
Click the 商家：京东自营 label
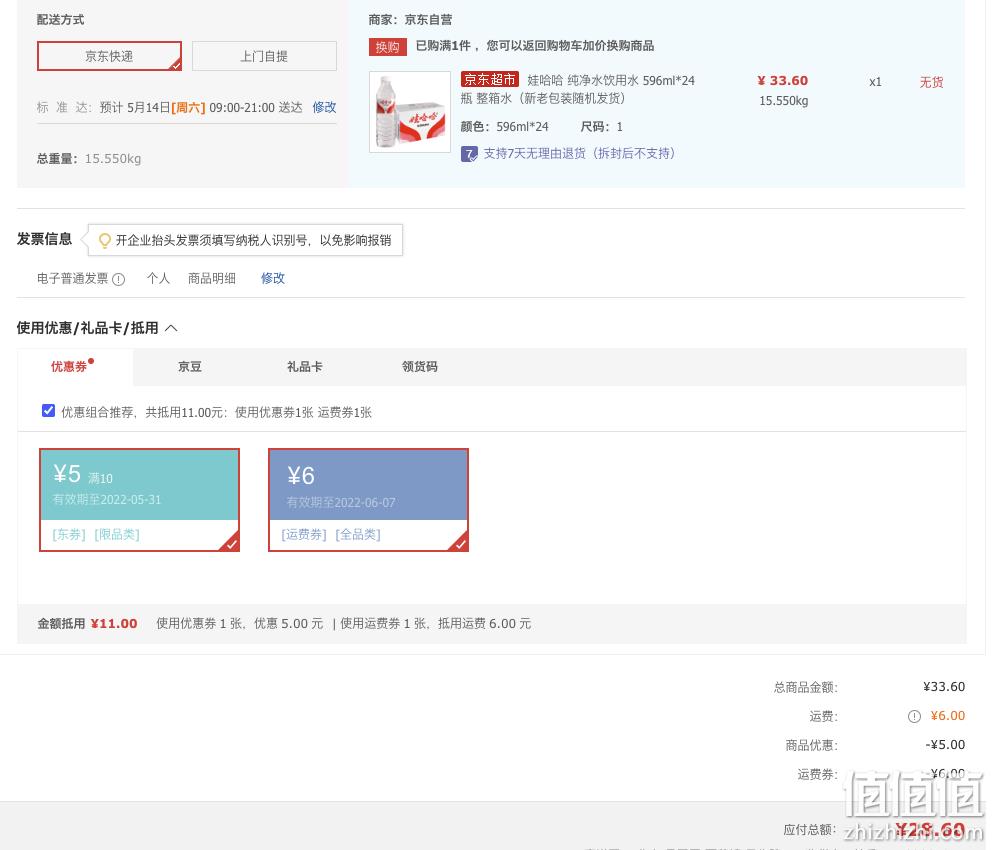click(410, 20)
